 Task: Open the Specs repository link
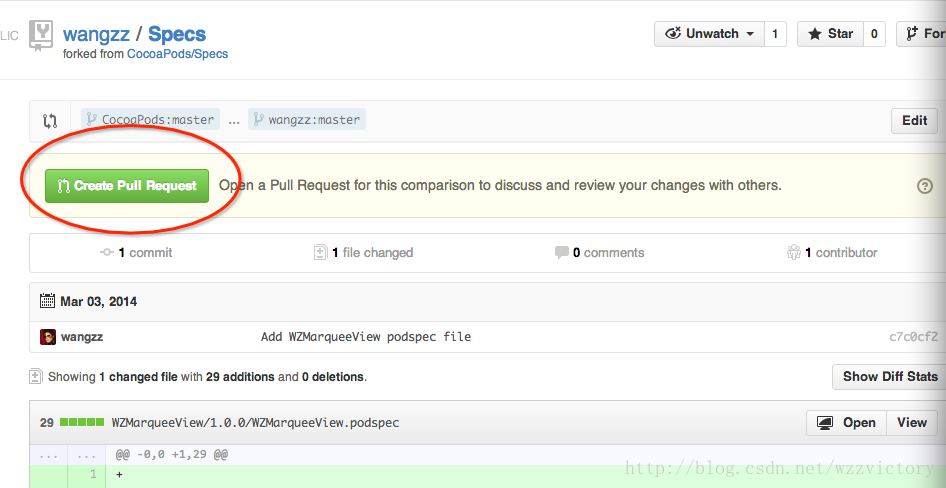point(177,34)
